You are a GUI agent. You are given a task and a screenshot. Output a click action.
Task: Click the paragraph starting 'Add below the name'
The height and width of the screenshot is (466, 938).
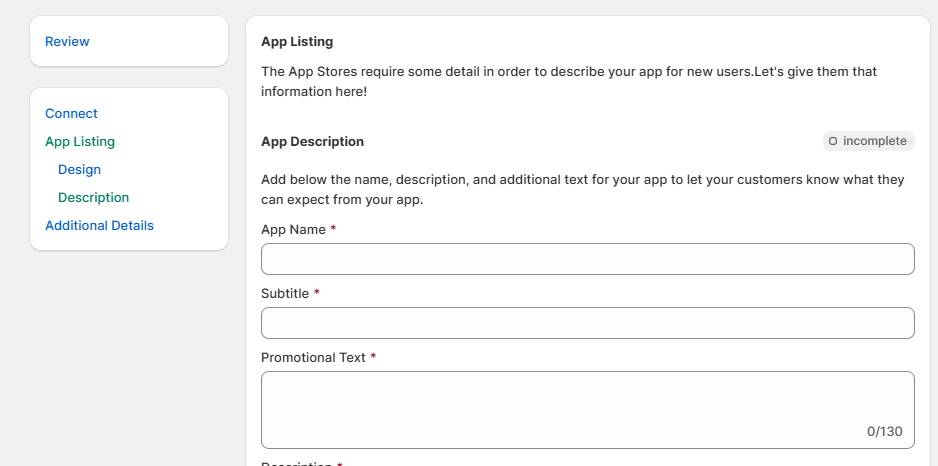coord(583,190)
